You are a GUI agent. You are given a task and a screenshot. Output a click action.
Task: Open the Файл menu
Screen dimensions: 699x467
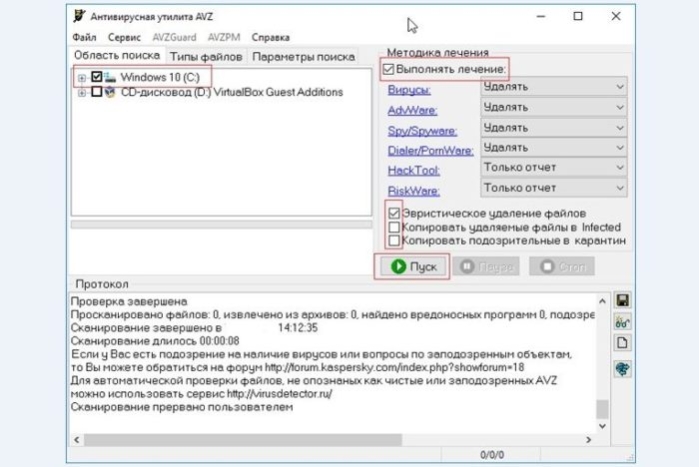tap(84, 37)
